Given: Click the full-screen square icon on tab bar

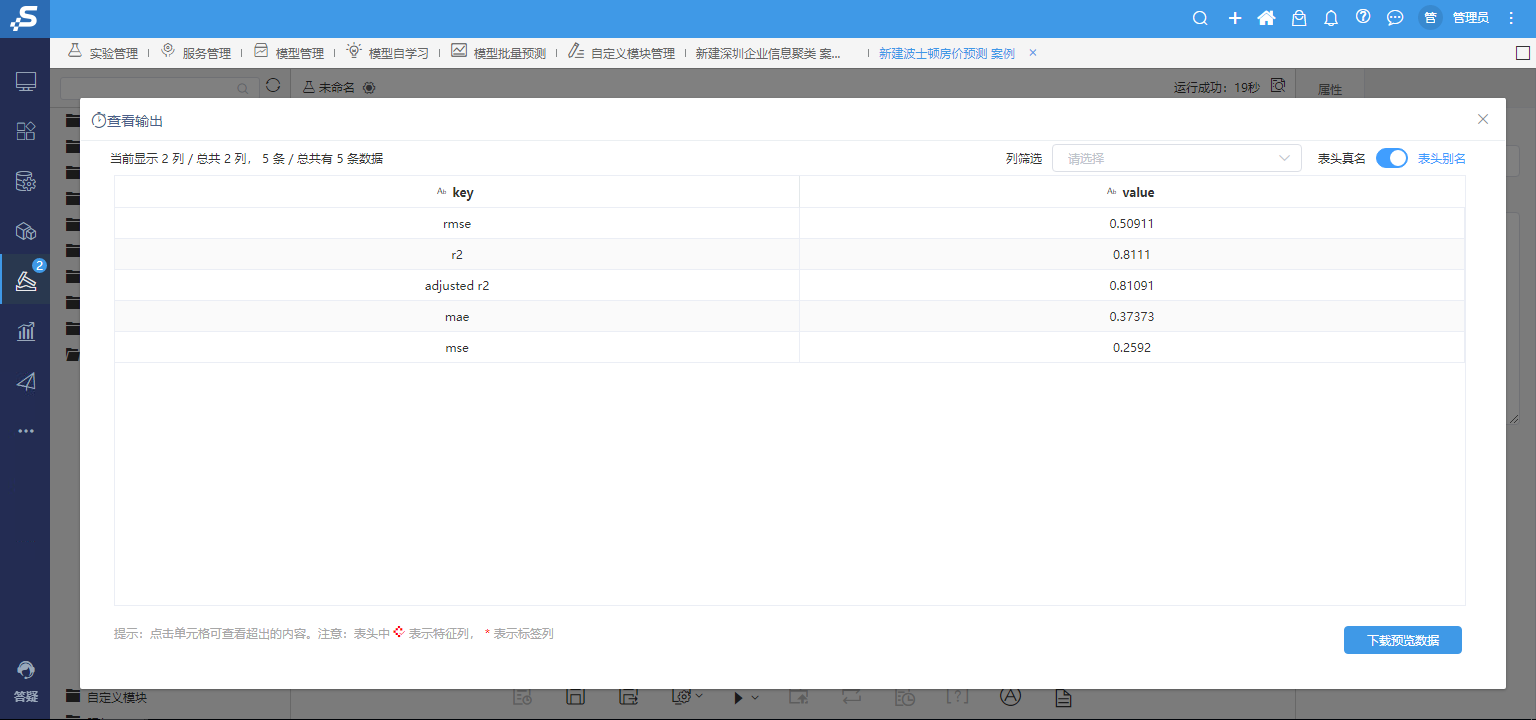Looking at the screenshot, I should pos(1522,53).
